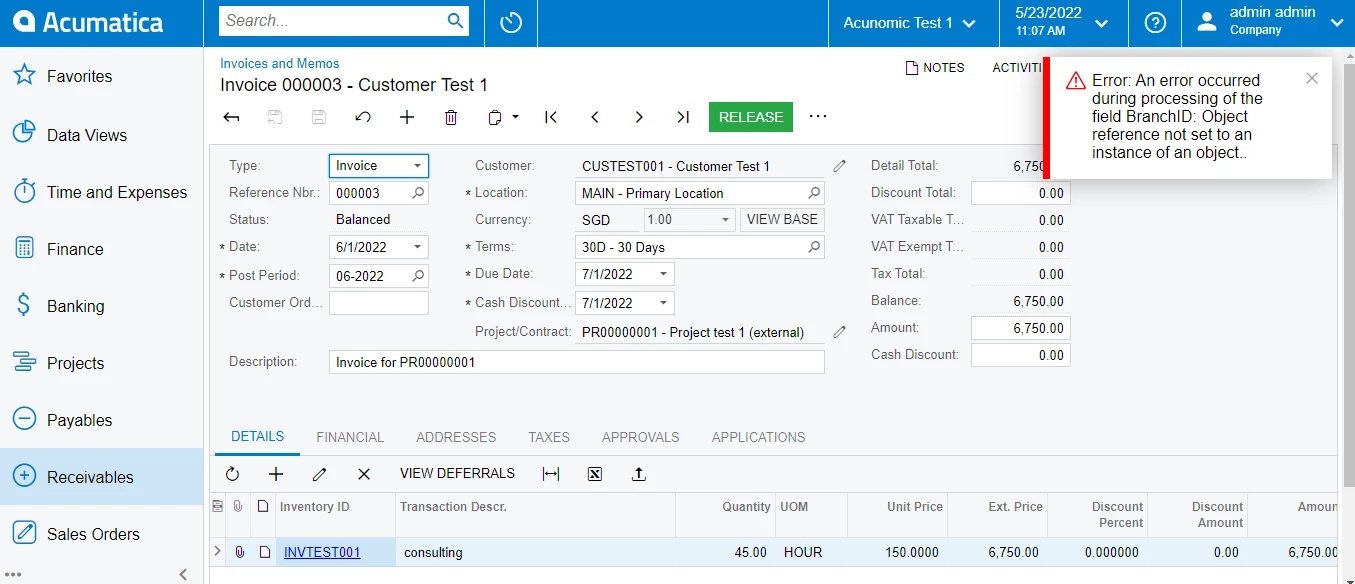The width and height of the screenshot is (1355, 584).
Task: Click the grid refresh icon in Details
Action: 233,474
